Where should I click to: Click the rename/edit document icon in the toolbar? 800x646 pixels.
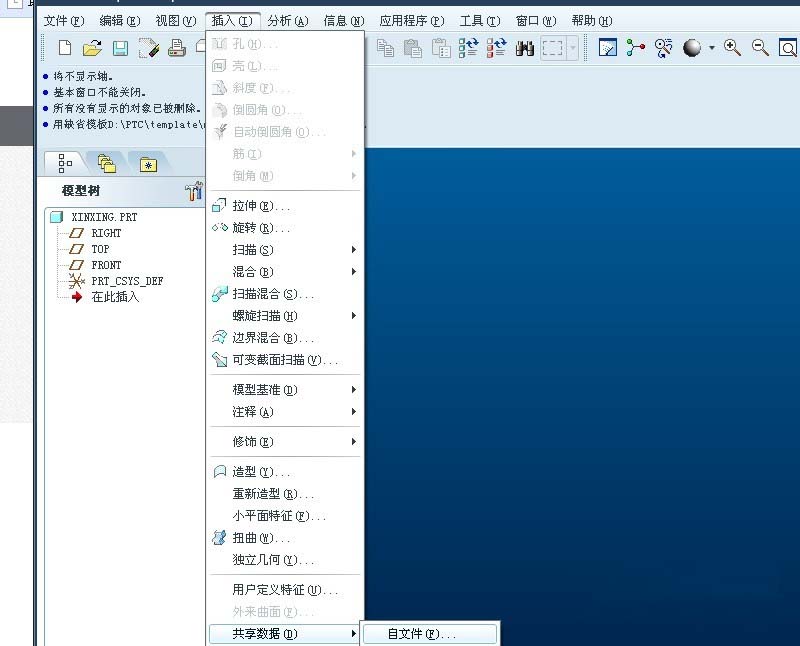click(x=148, y=48)
